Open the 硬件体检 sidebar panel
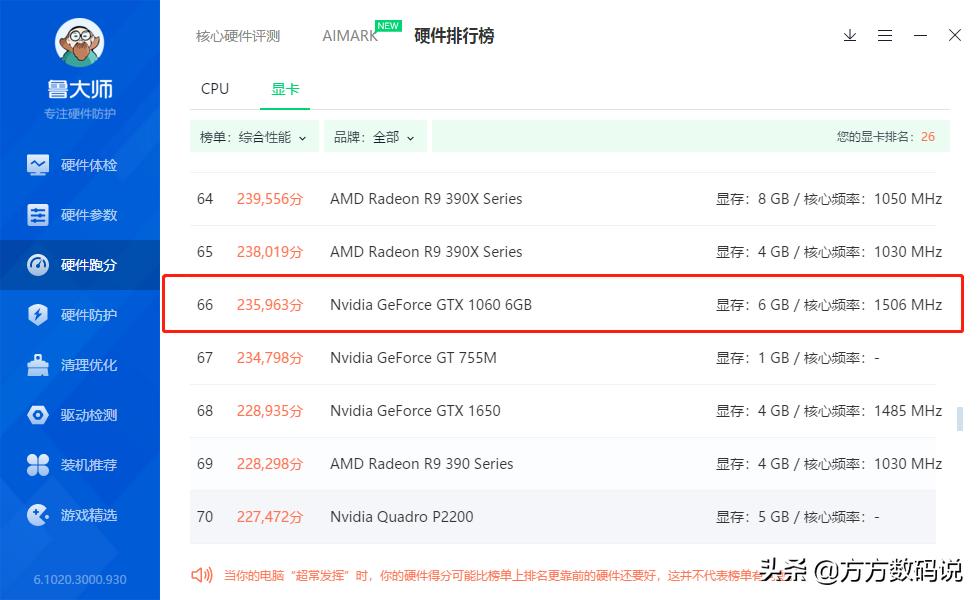 pyautogui.click(x=80, y=164)
